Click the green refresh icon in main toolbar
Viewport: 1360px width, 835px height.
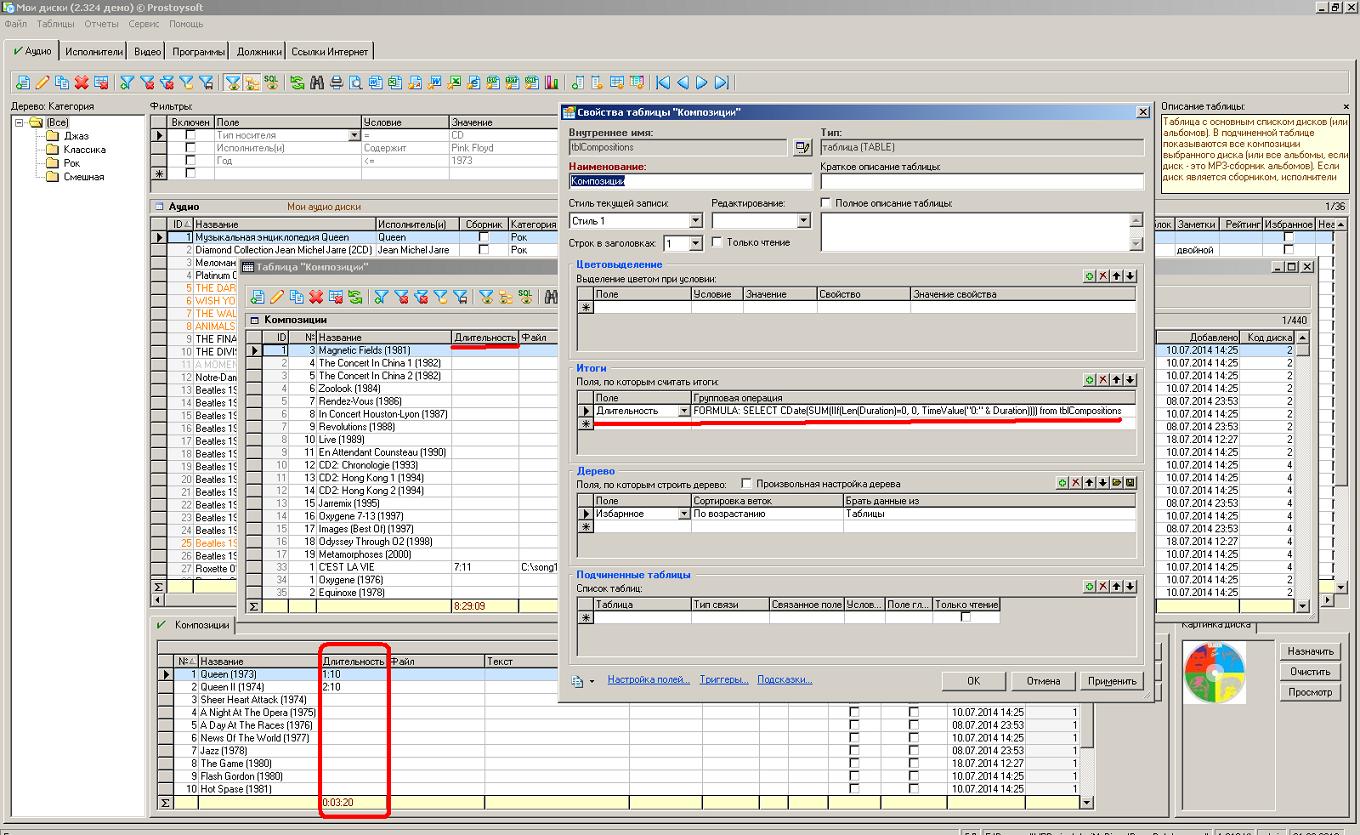pos(297,82)
